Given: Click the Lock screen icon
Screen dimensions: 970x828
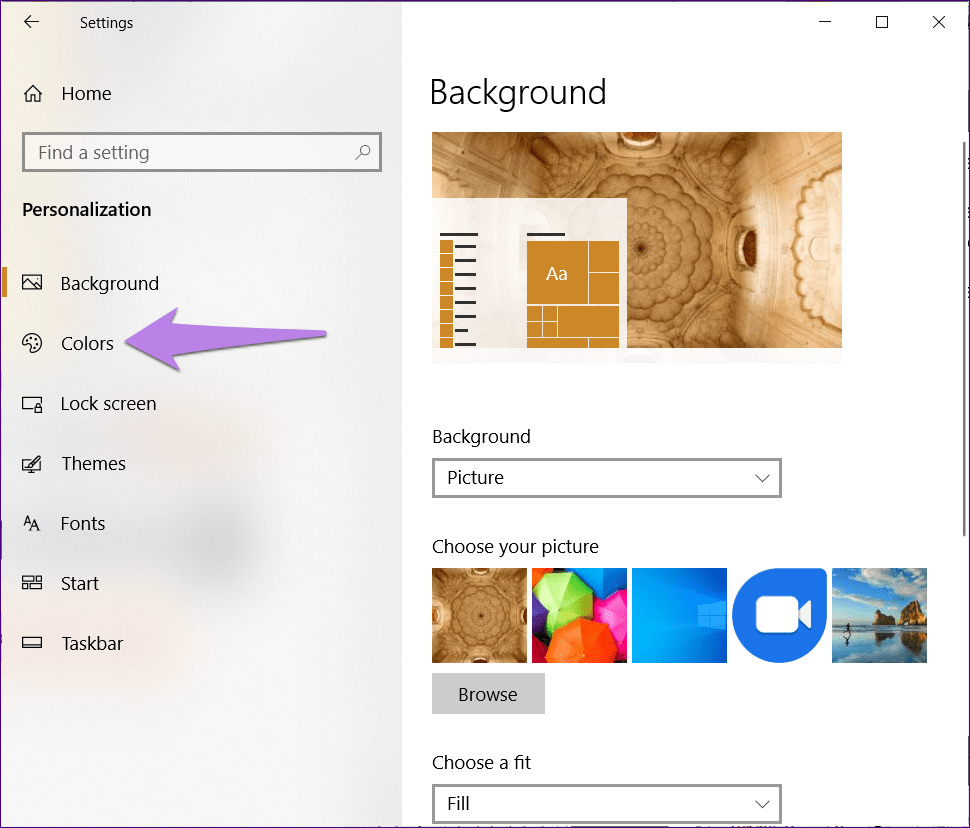Looking at the screenshot, I should [x=32, y=404].
